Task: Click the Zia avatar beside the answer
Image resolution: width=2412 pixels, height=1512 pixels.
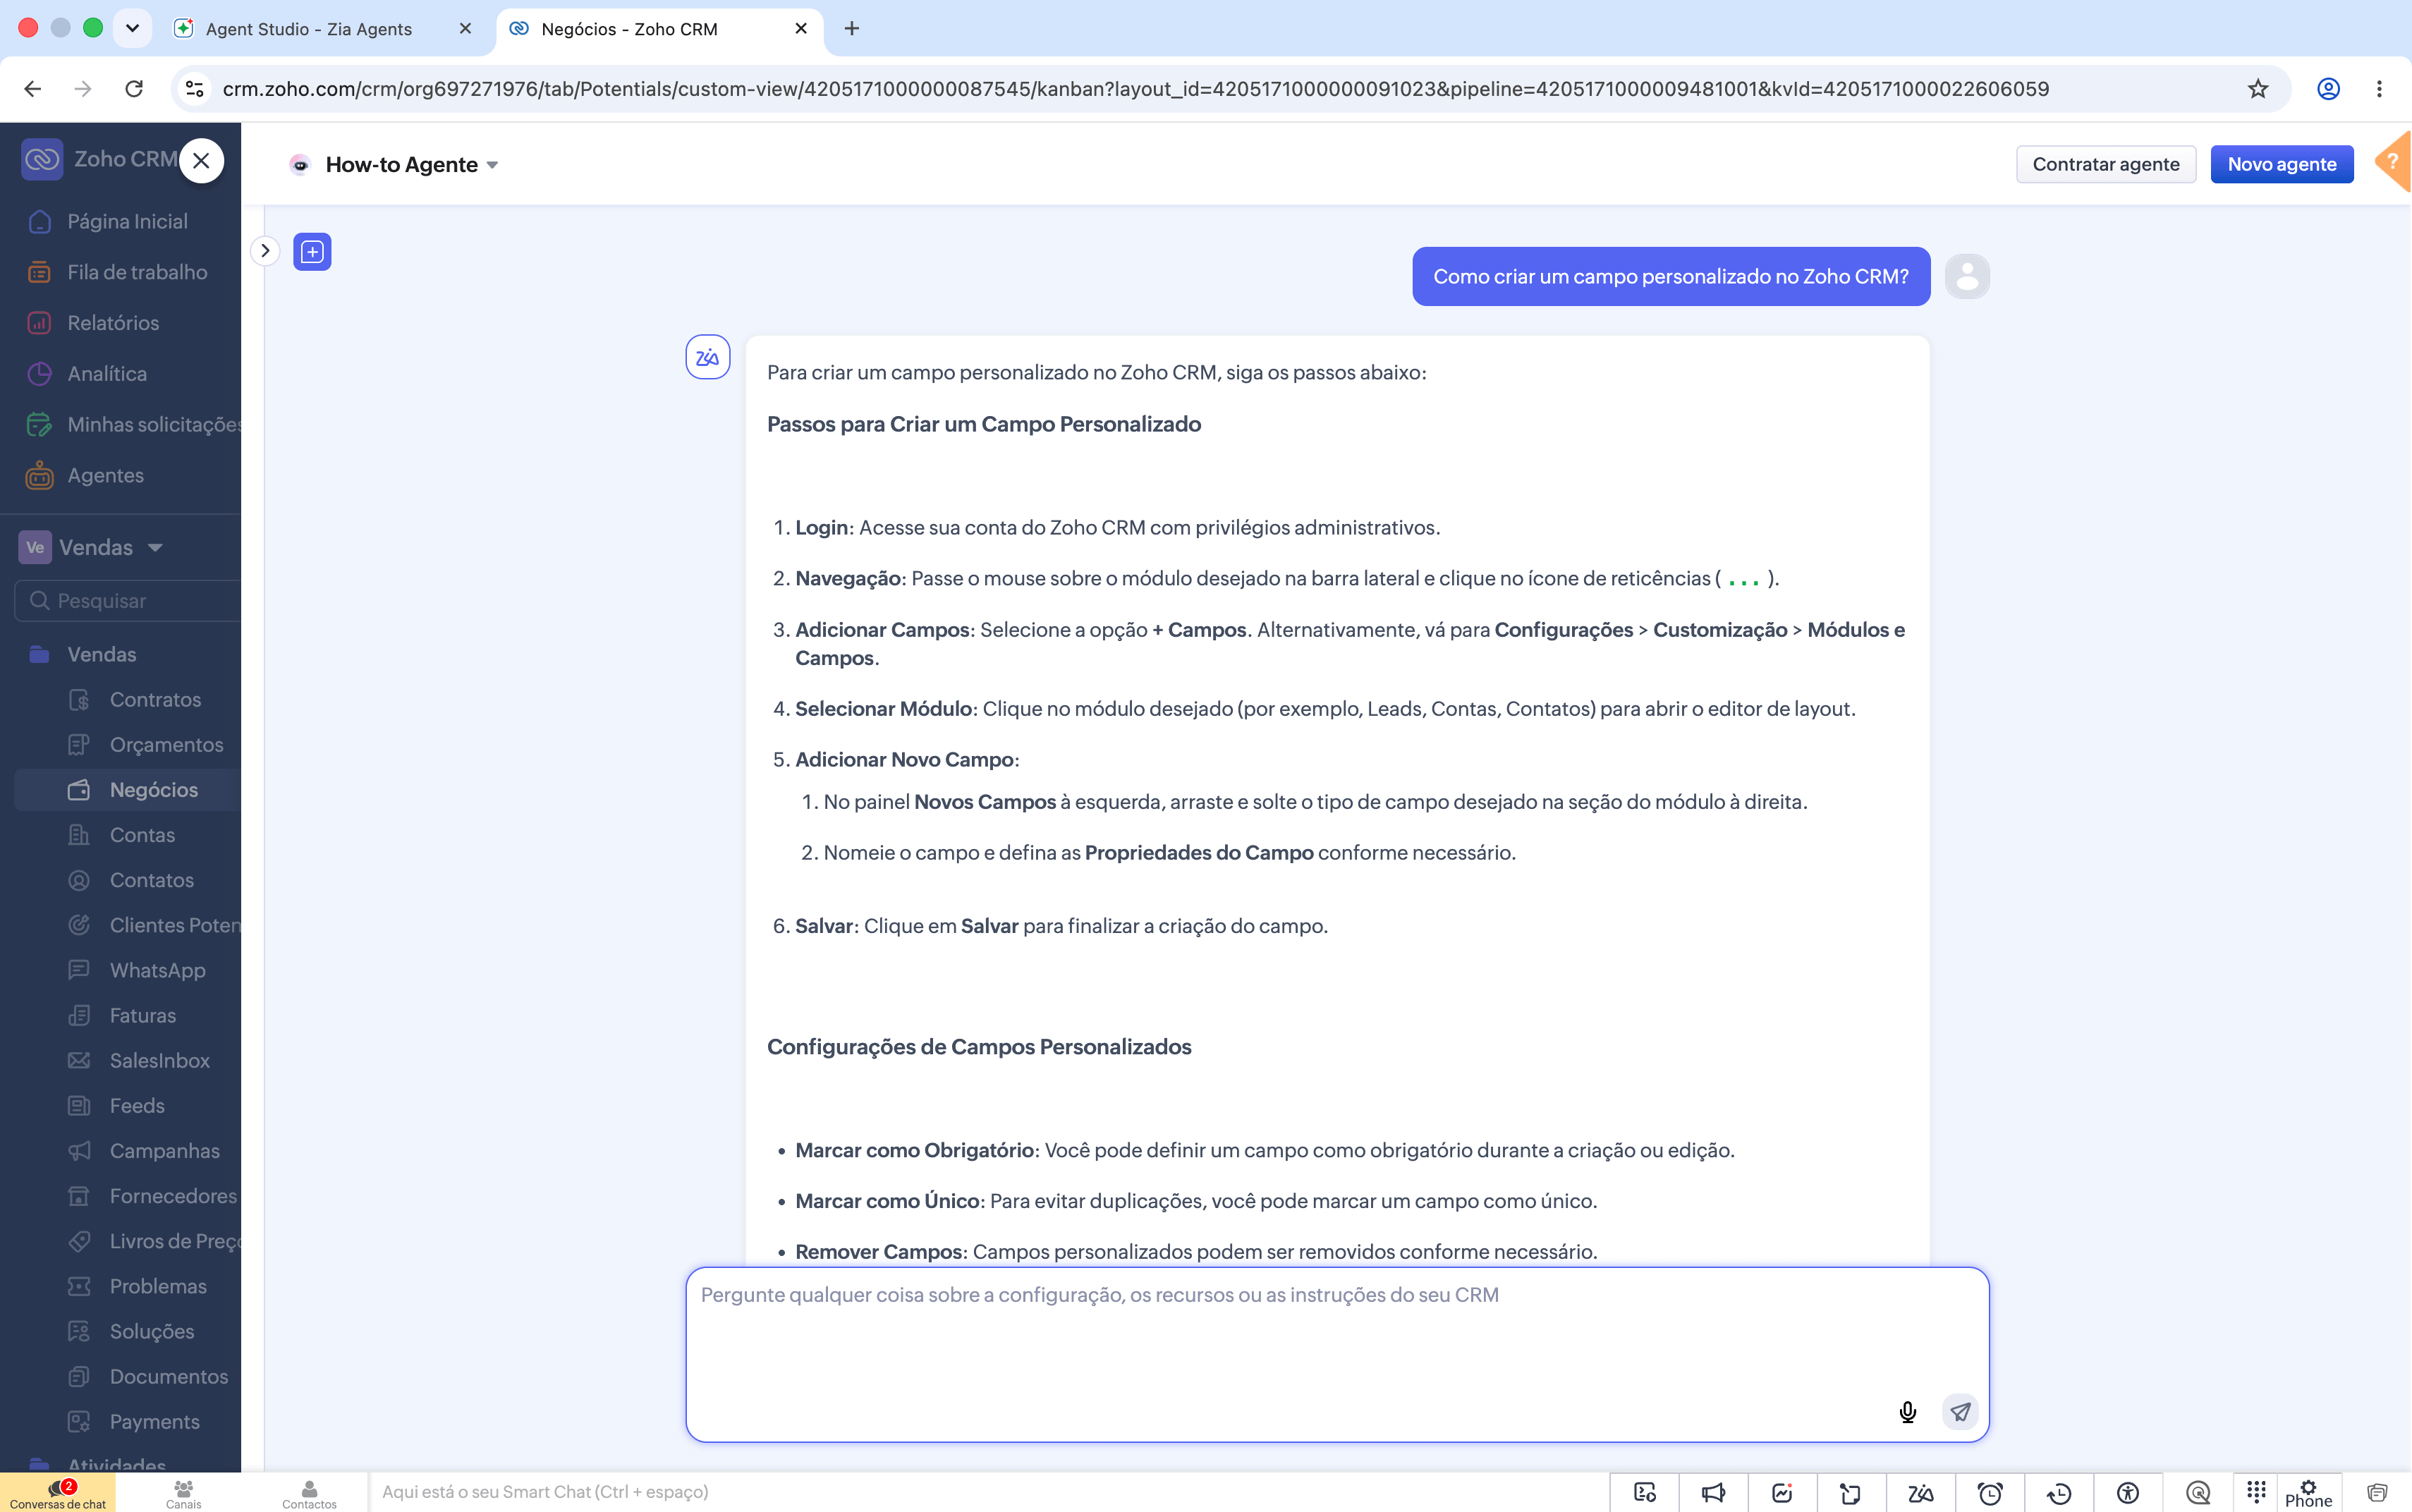Action: point(707,357)
